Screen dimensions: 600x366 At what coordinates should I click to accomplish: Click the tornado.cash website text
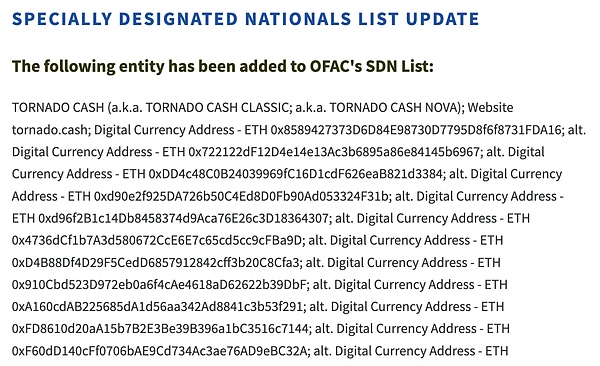50,130
